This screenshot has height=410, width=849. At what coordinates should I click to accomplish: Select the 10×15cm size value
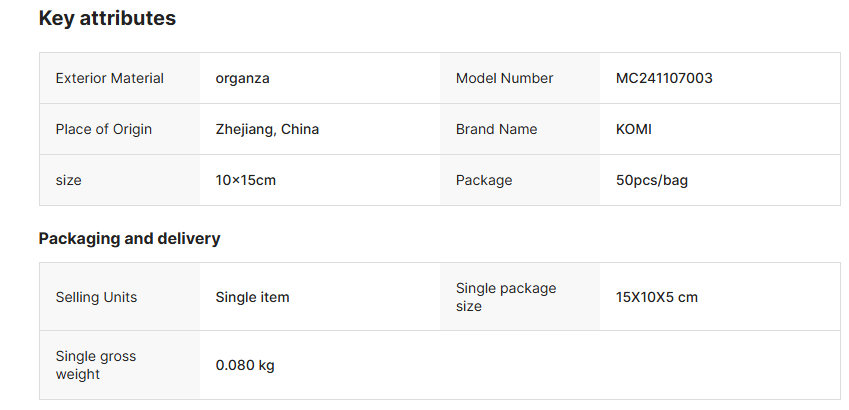click(246, 180)
